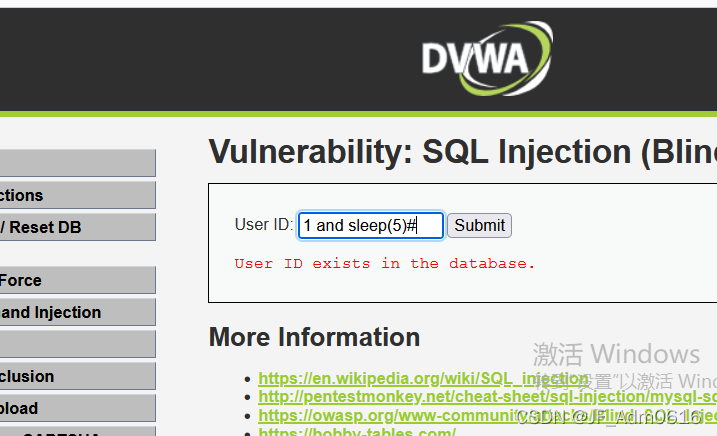Click the More Information heading

click(x=314, y=337)
